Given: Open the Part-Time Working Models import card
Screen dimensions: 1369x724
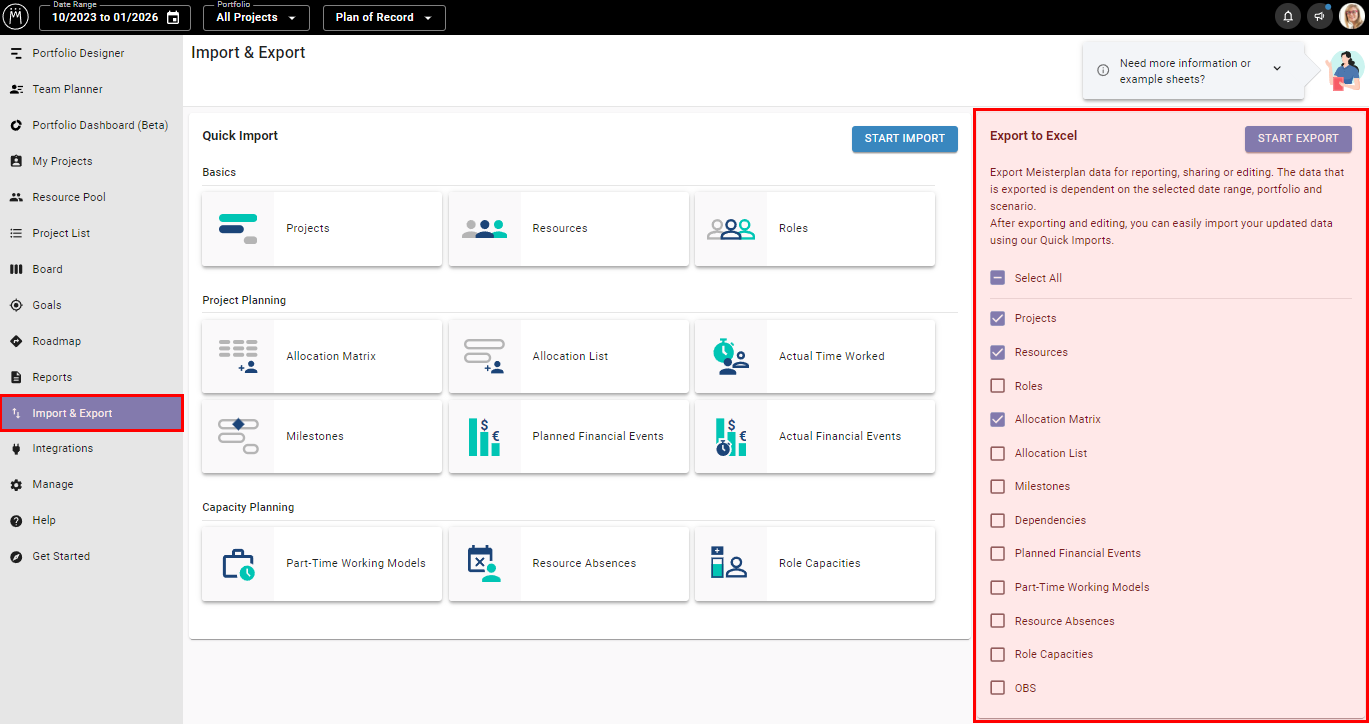Looking at the screenshot, I should (322, 563).
